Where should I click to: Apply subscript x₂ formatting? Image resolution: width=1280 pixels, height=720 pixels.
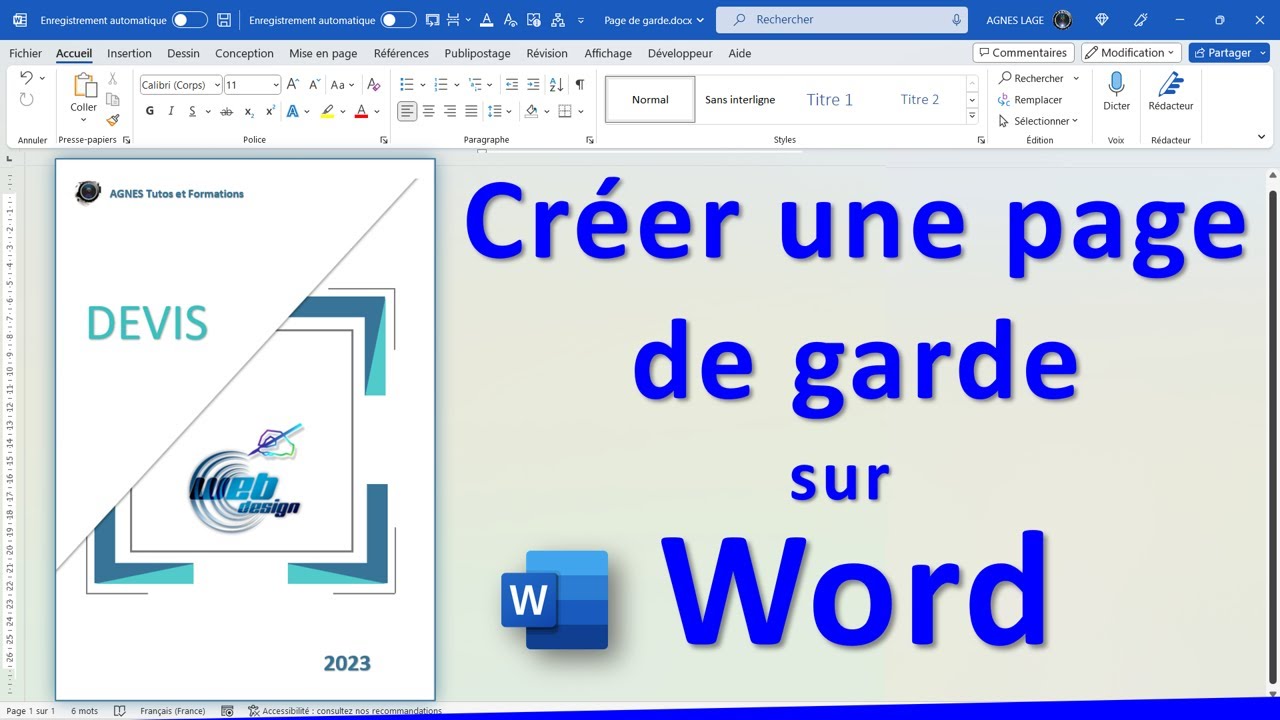coord(249,111)
